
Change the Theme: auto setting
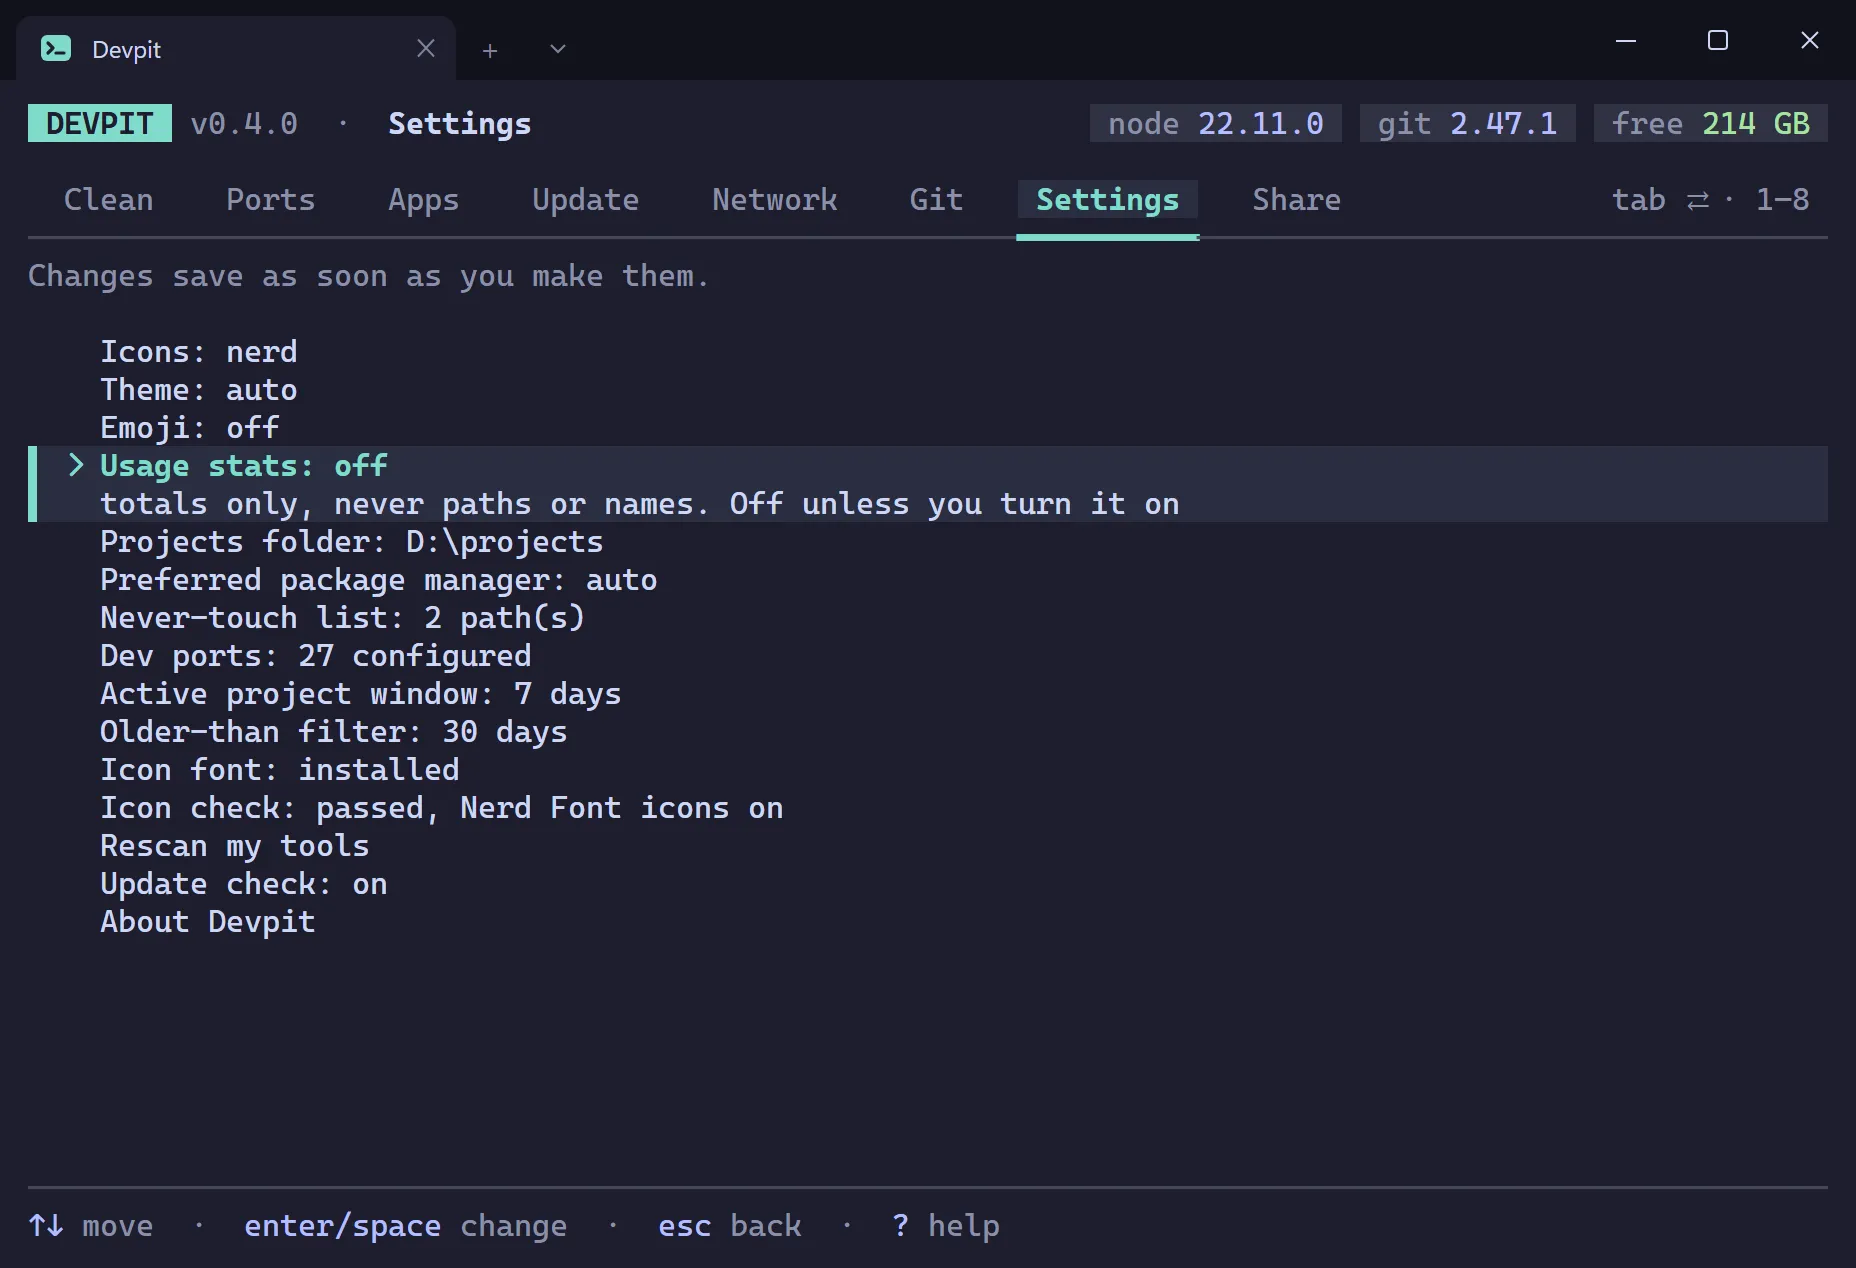coord(199,390)
